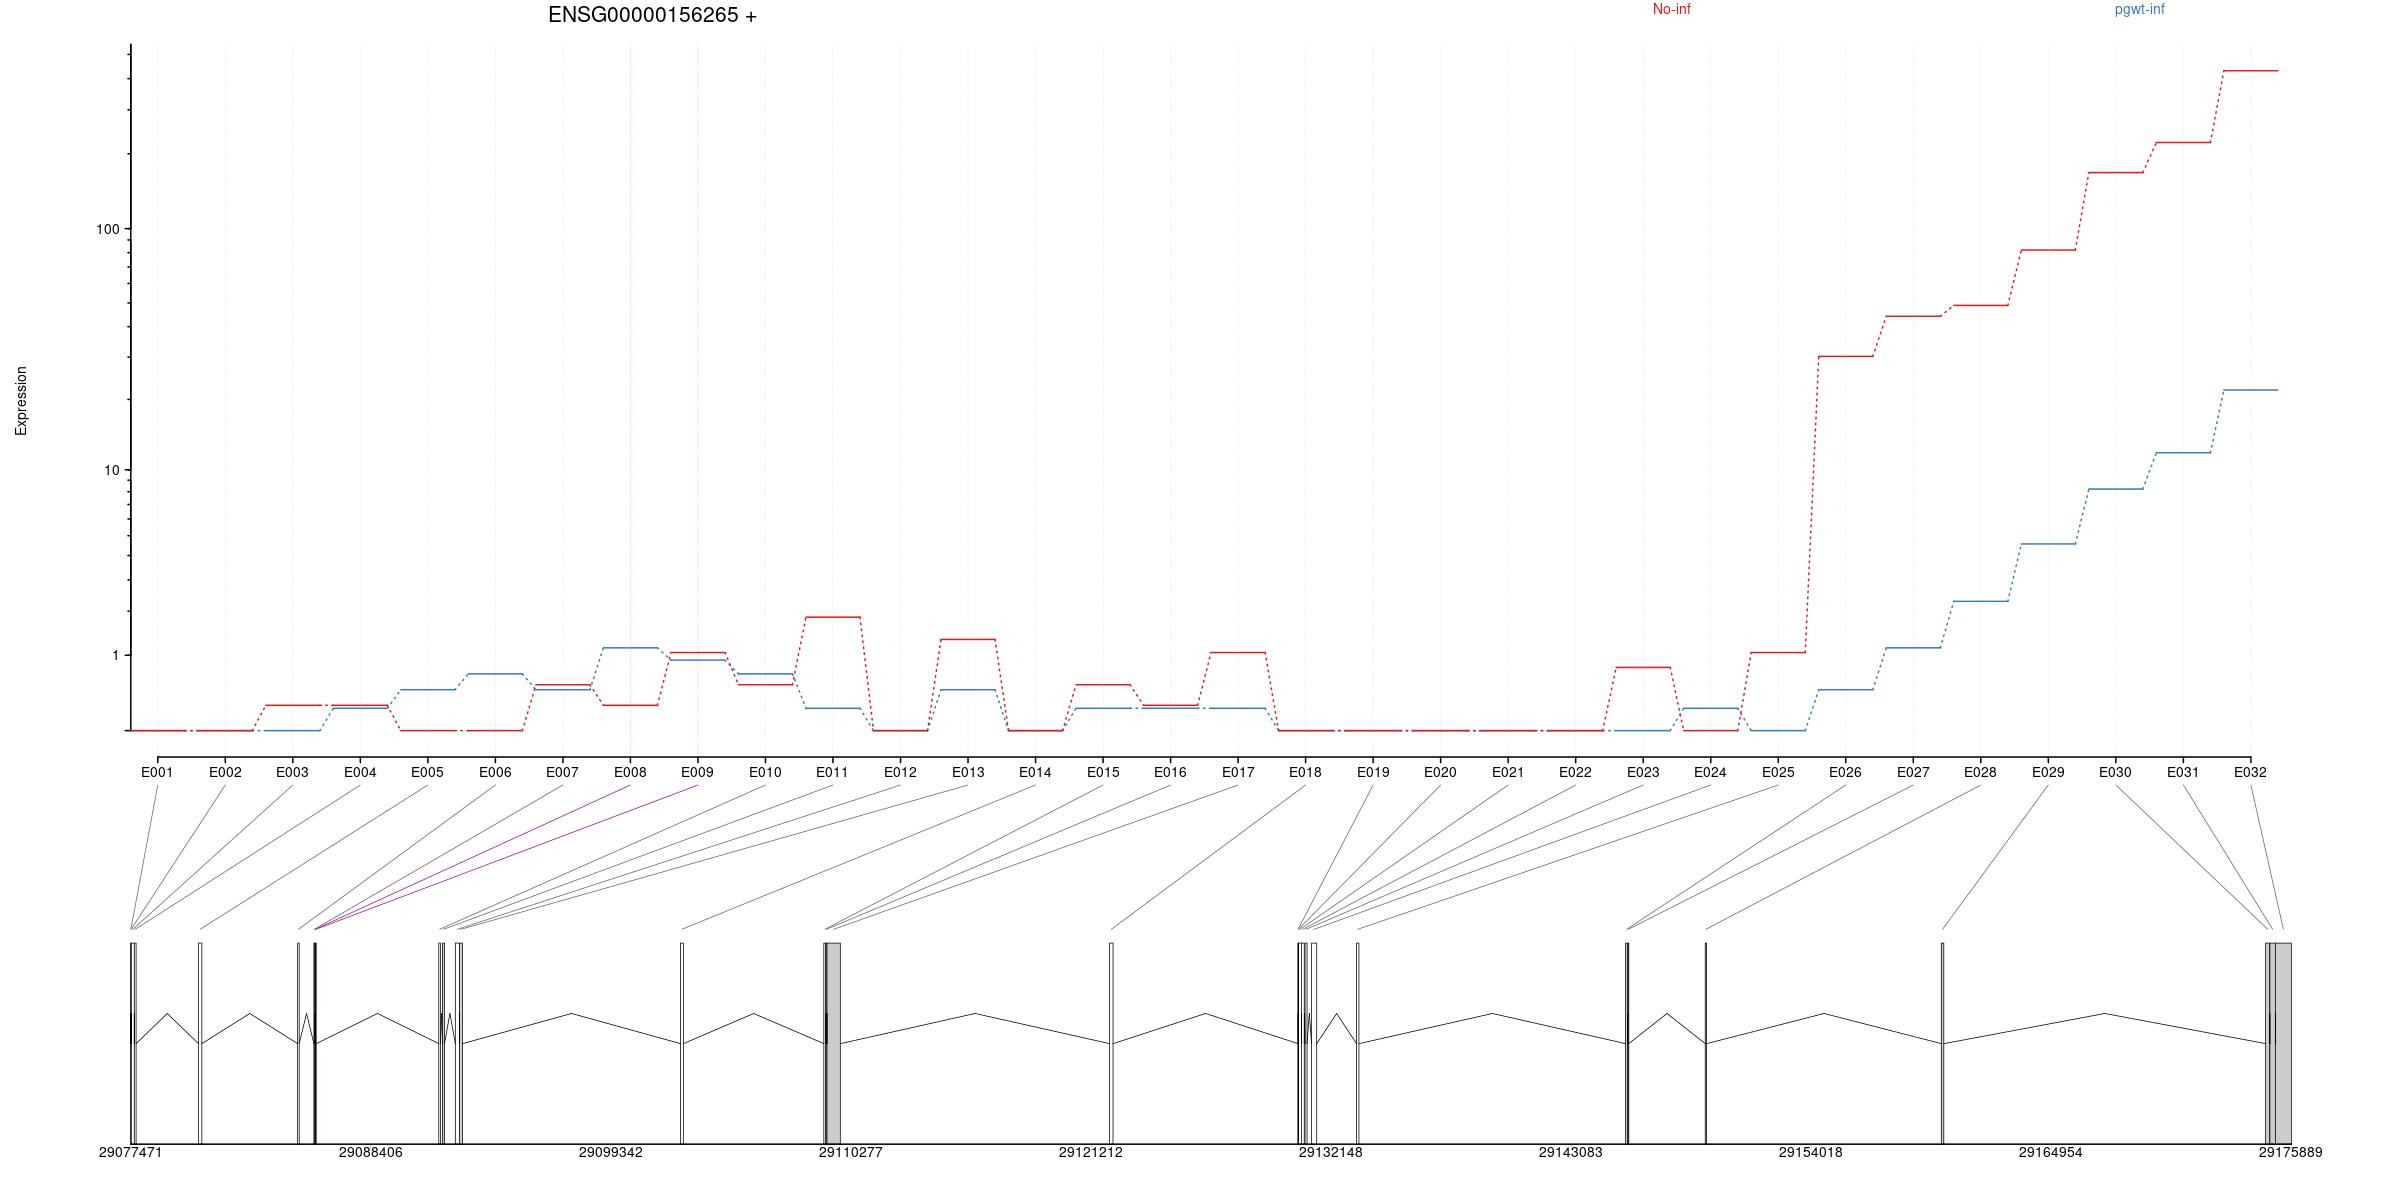Image resolution: width=2400 pixels, height=1200 pixels.
Task: Click exon label E013
Action: click(967, 772)
